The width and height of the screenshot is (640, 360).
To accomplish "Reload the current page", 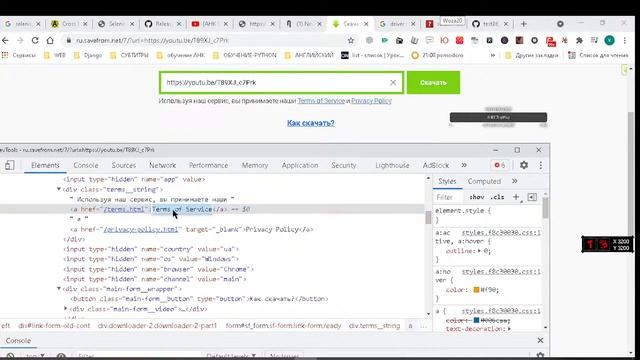I will pos(35,40).
